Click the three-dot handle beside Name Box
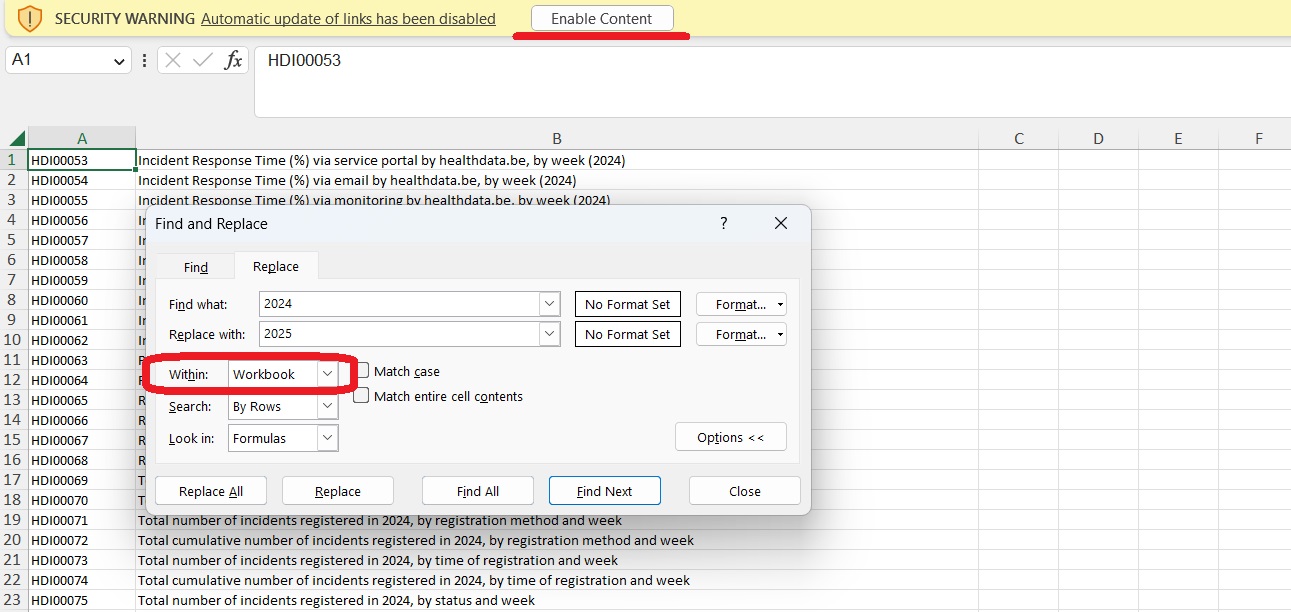 pyautogui.click(x=145, y=60)
